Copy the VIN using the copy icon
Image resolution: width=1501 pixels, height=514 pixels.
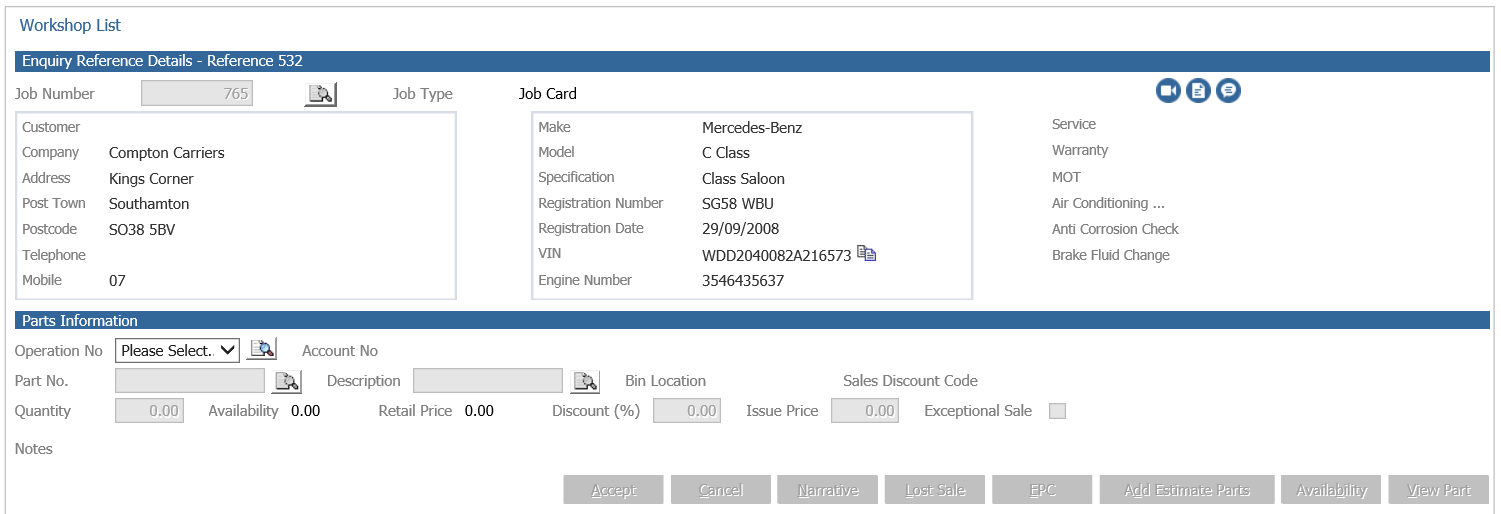[867, 254]
